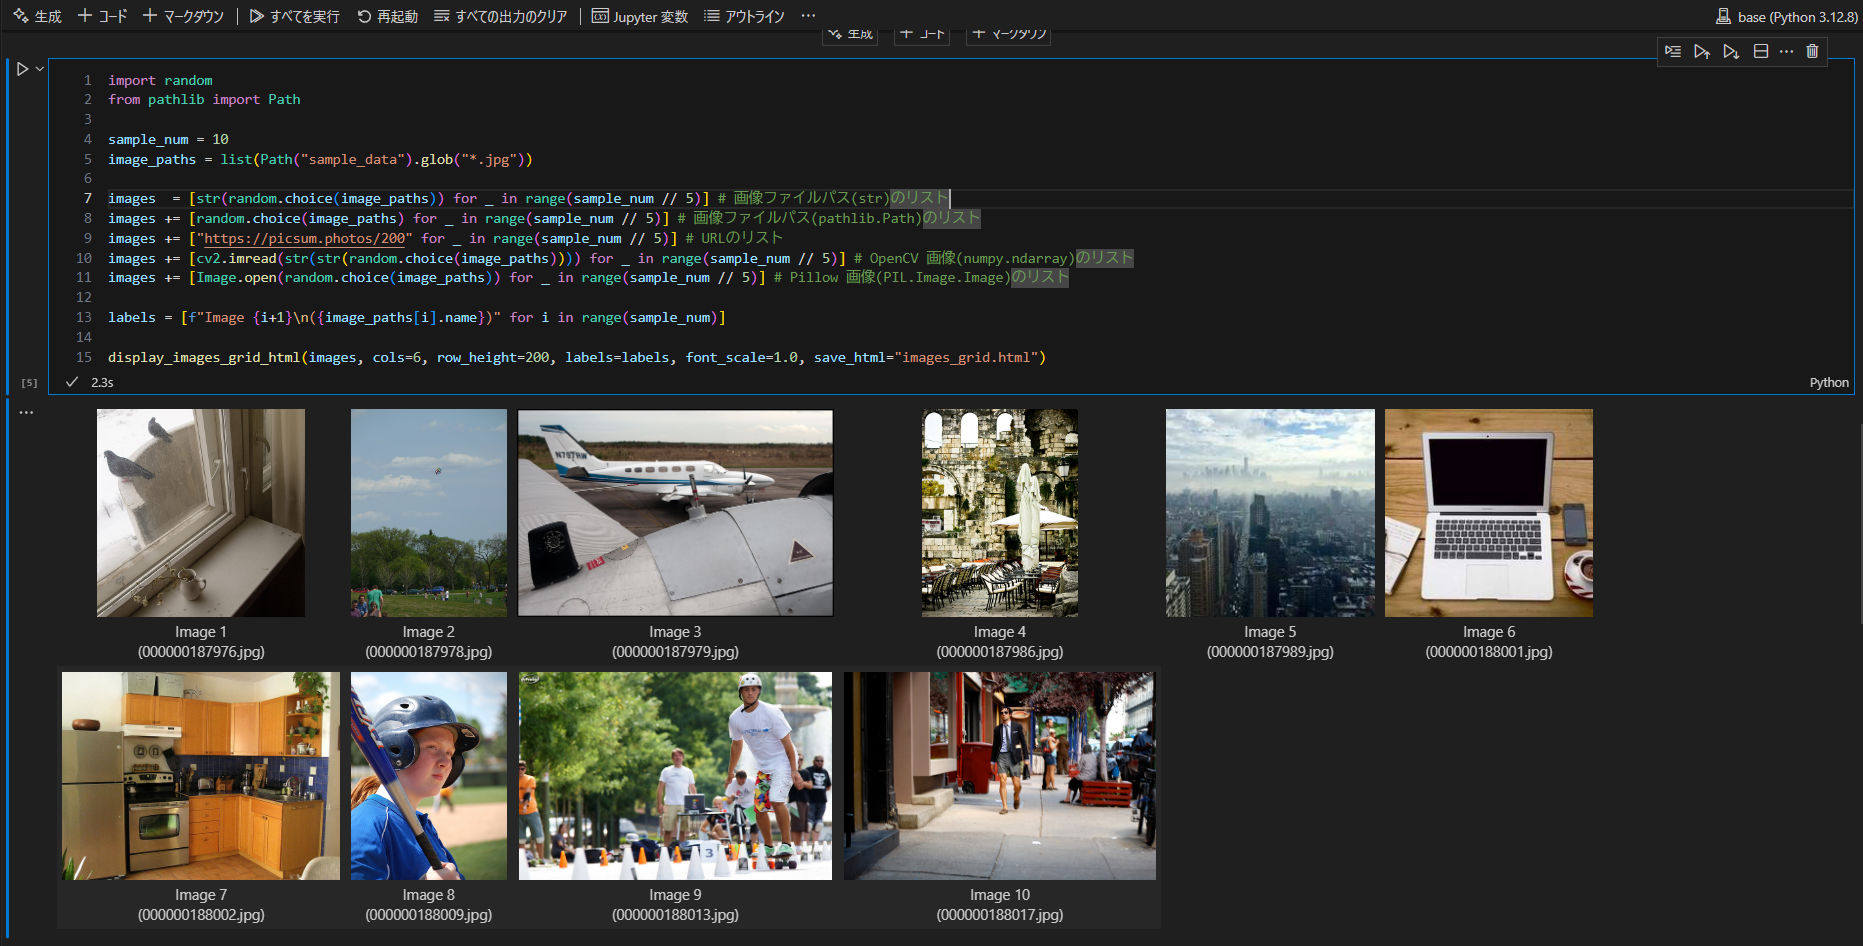Select the Image 9 skateboarder thumbnail

coord(675,776)
